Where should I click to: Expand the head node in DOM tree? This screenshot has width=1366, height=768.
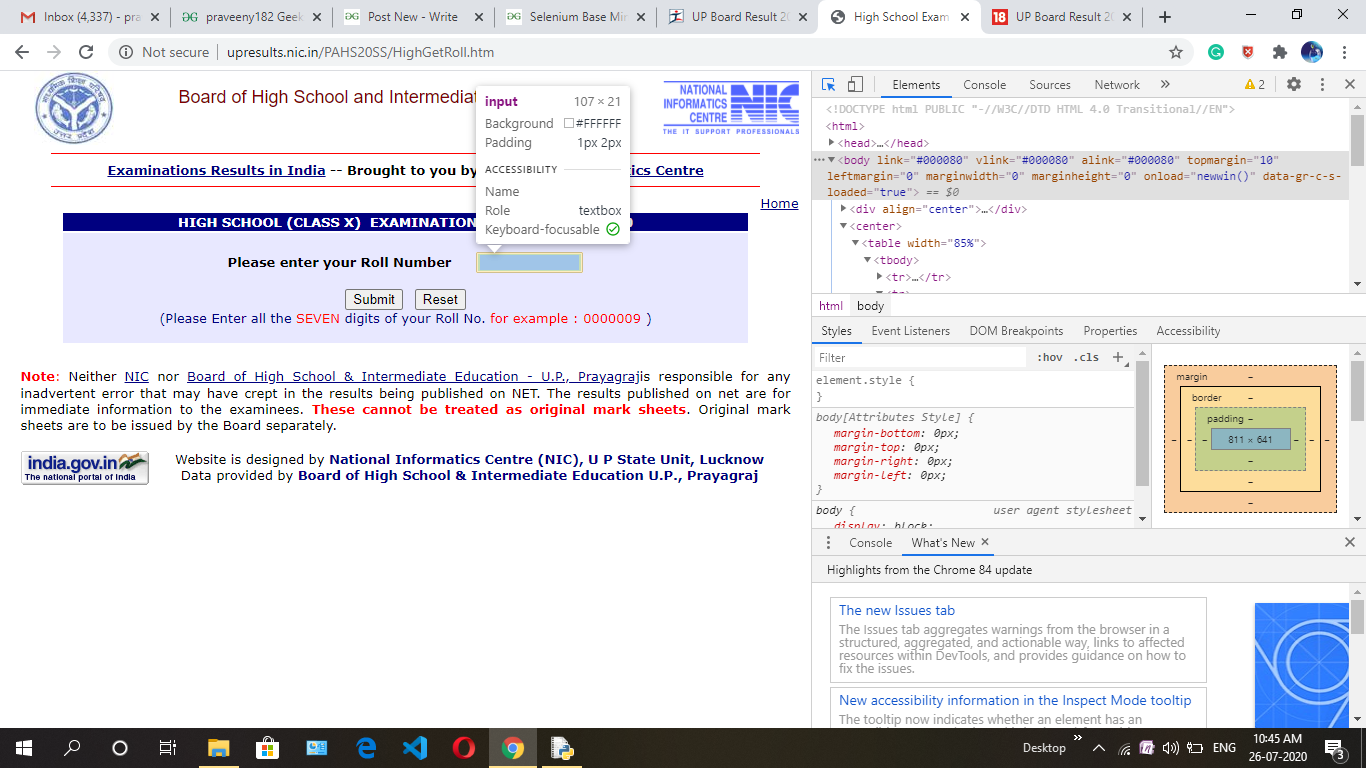pyautogui.click(x=832, y=143)
